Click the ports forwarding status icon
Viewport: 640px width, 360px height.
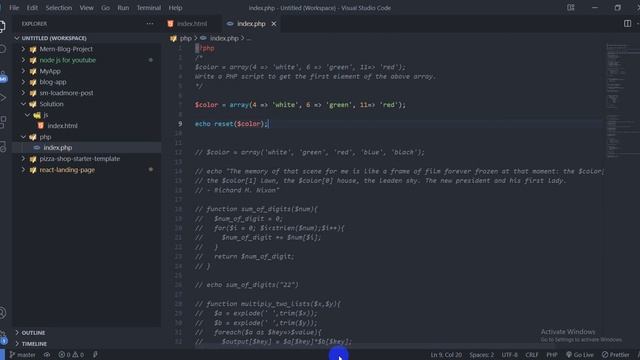pyautogui.click(x=95, y=355)
